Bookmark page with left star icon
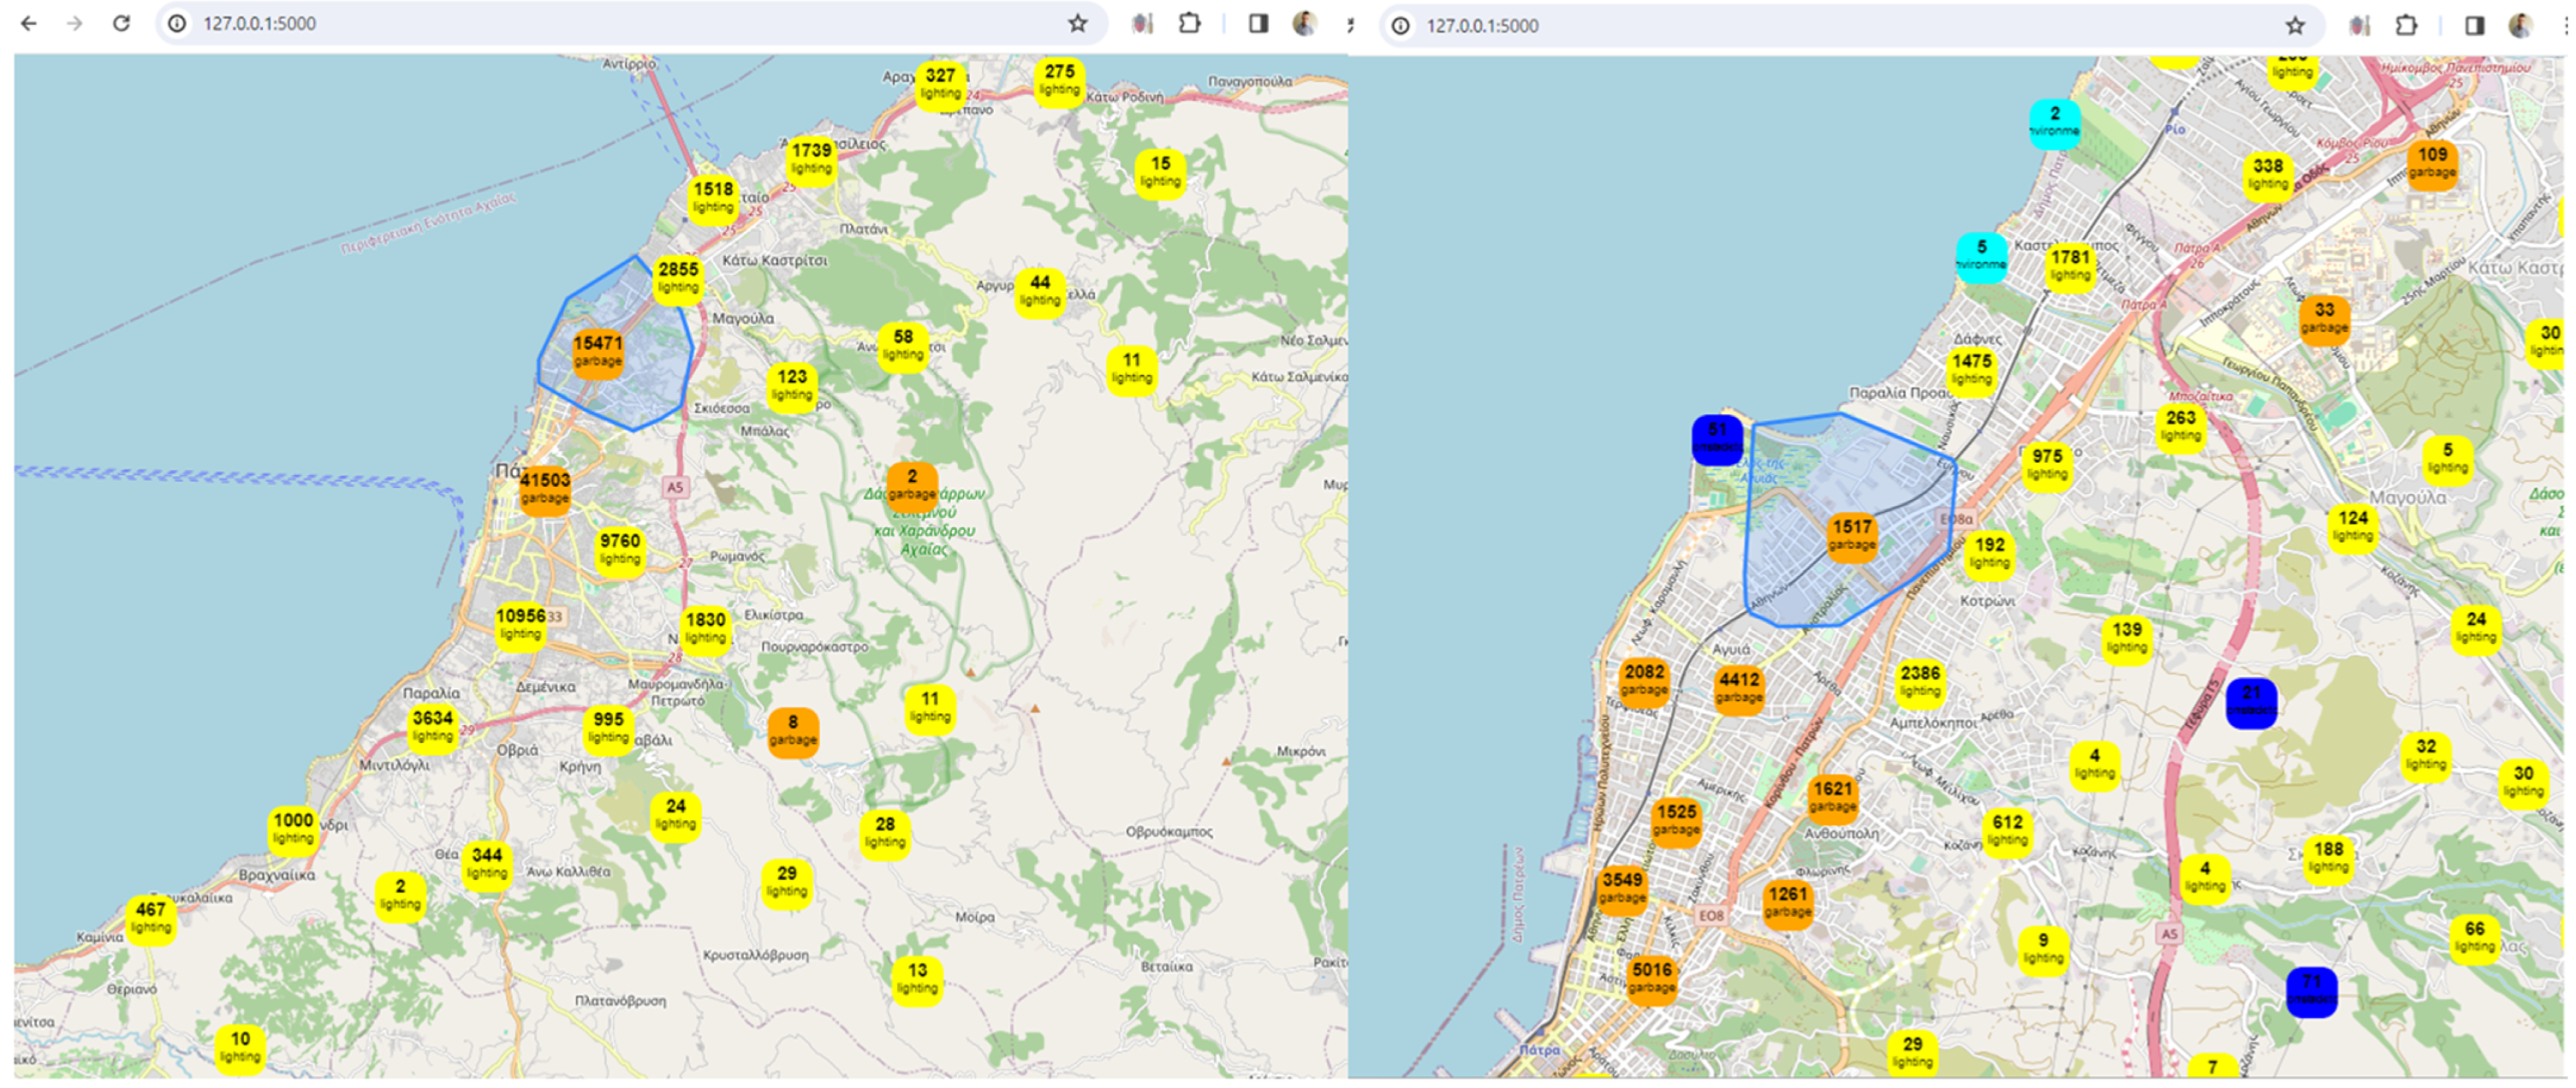Viewport: 2576px width, 1088px height. point(1077,23)
